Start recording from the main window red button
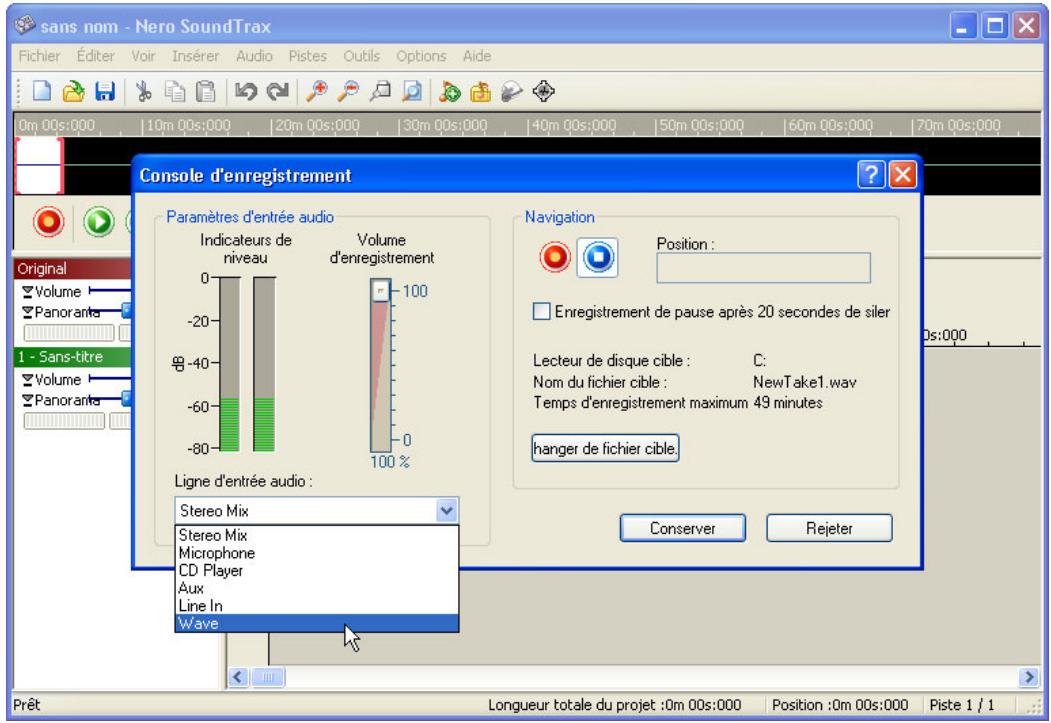 click(49, 222)
